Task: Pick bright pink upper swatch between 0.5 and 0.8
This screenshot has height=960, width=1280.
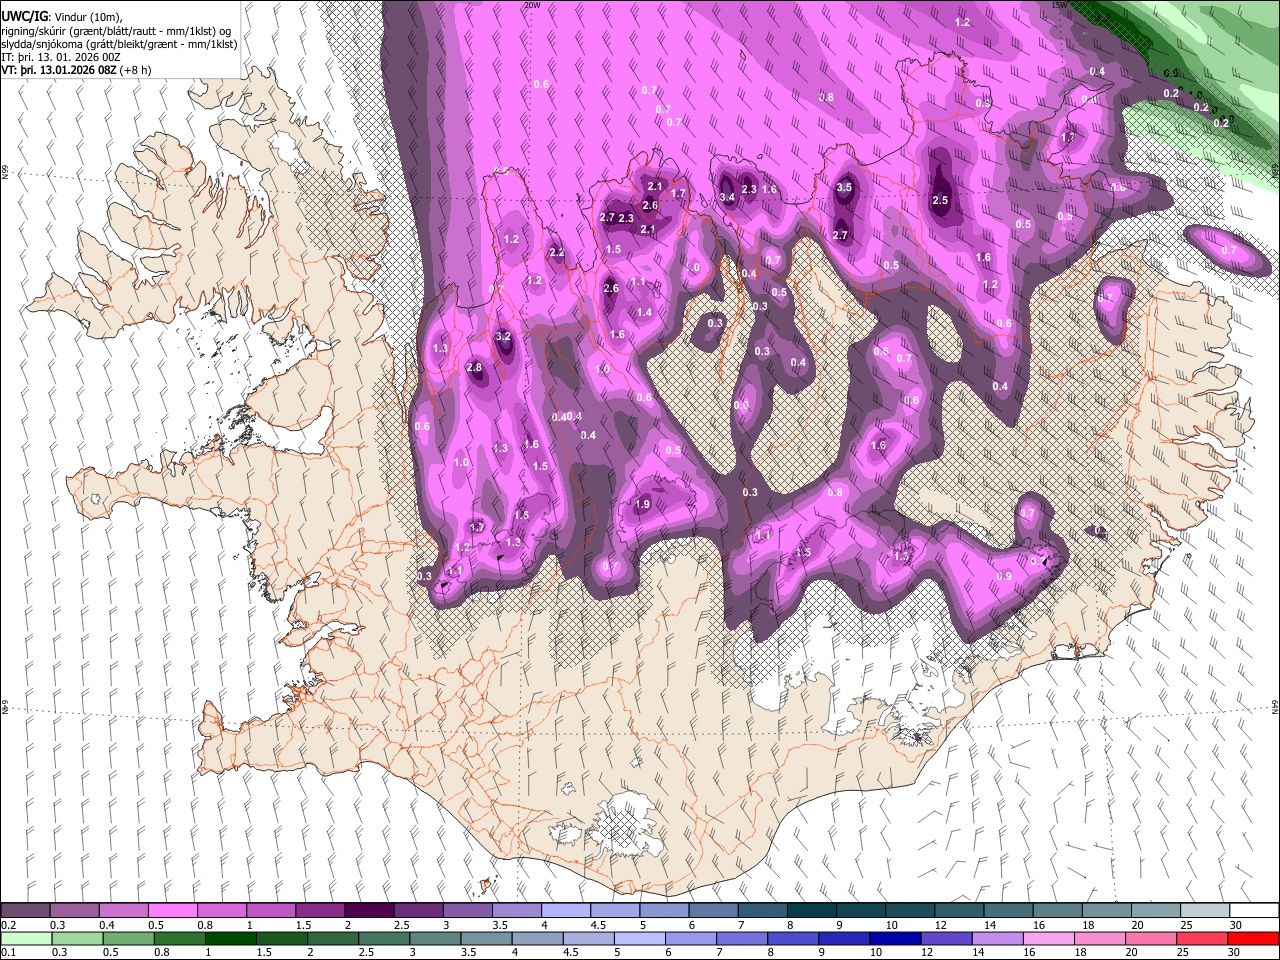Action: click(172, 910)
